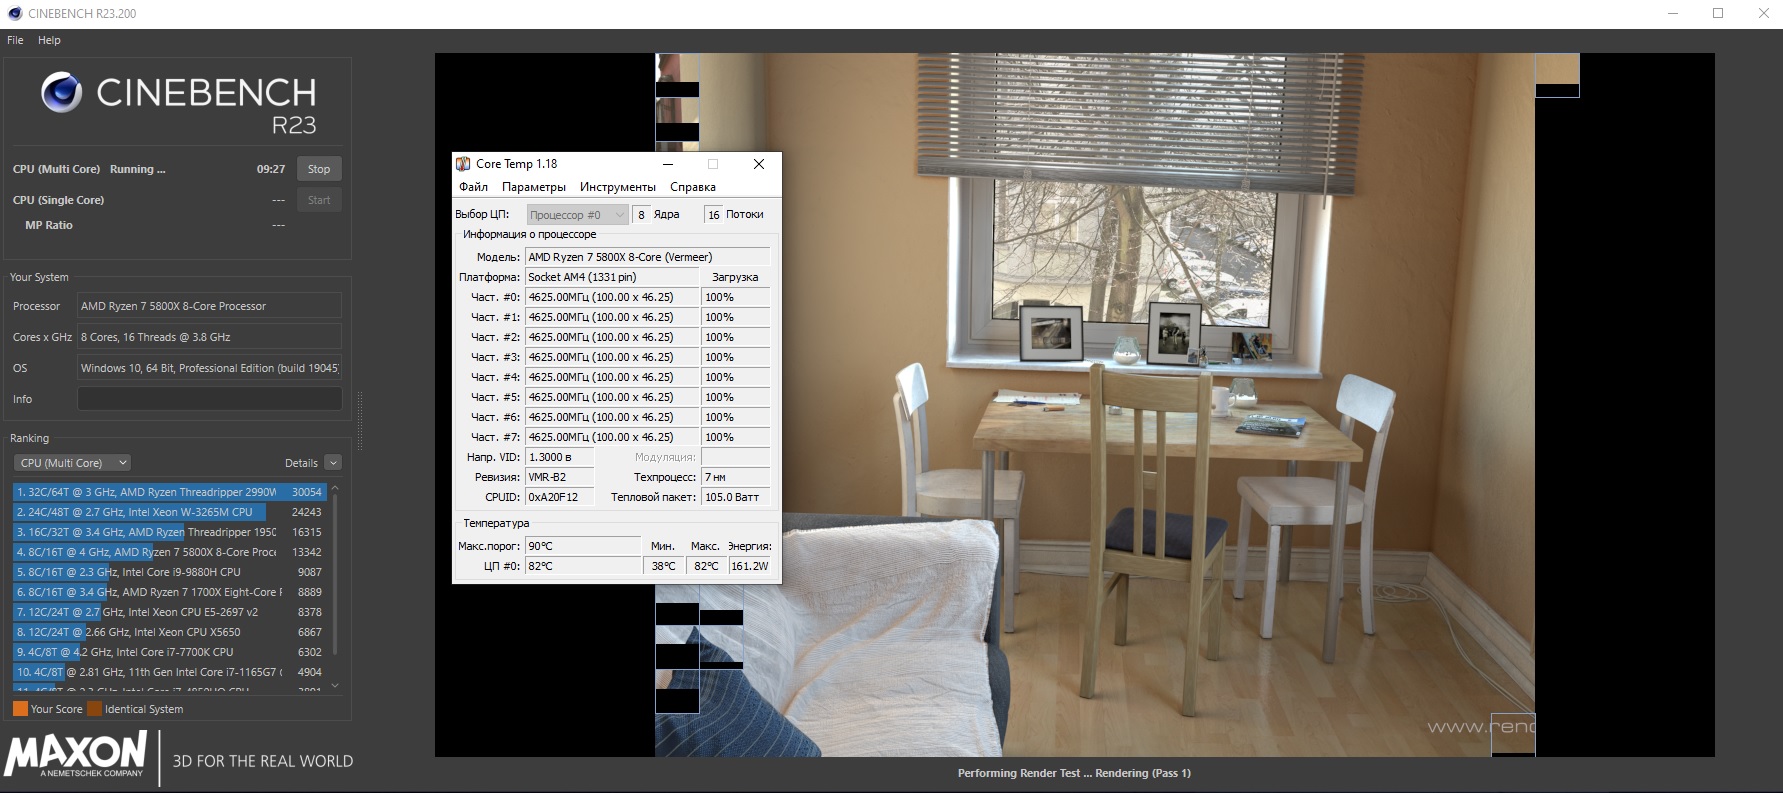Screen dimensions: 1783x793
Task: Click the Cores x GHz field
Action: pyautogui.click(x=210, y=337)
